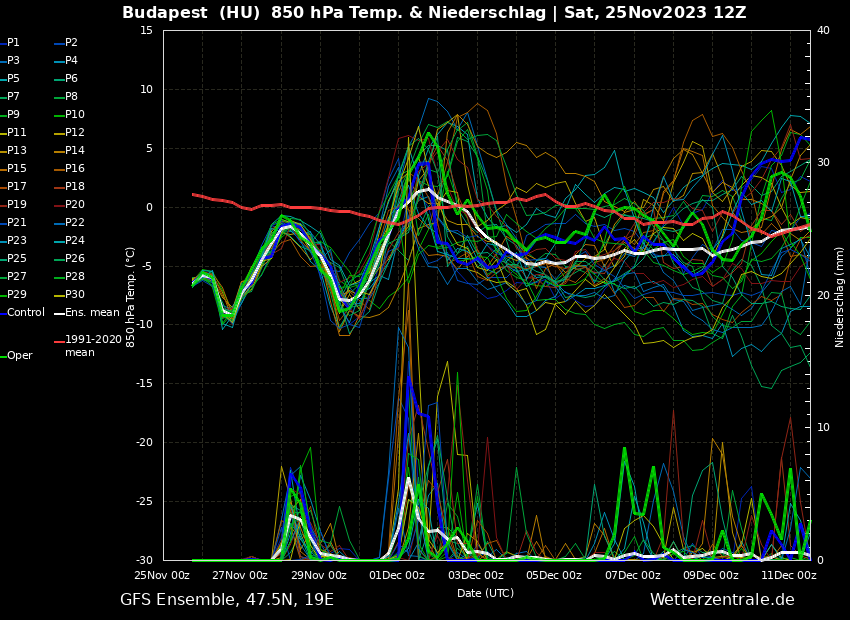850x620 pixels.
Task: Select the 11Dec 00z date tick
Action: (x=788, y=575)
